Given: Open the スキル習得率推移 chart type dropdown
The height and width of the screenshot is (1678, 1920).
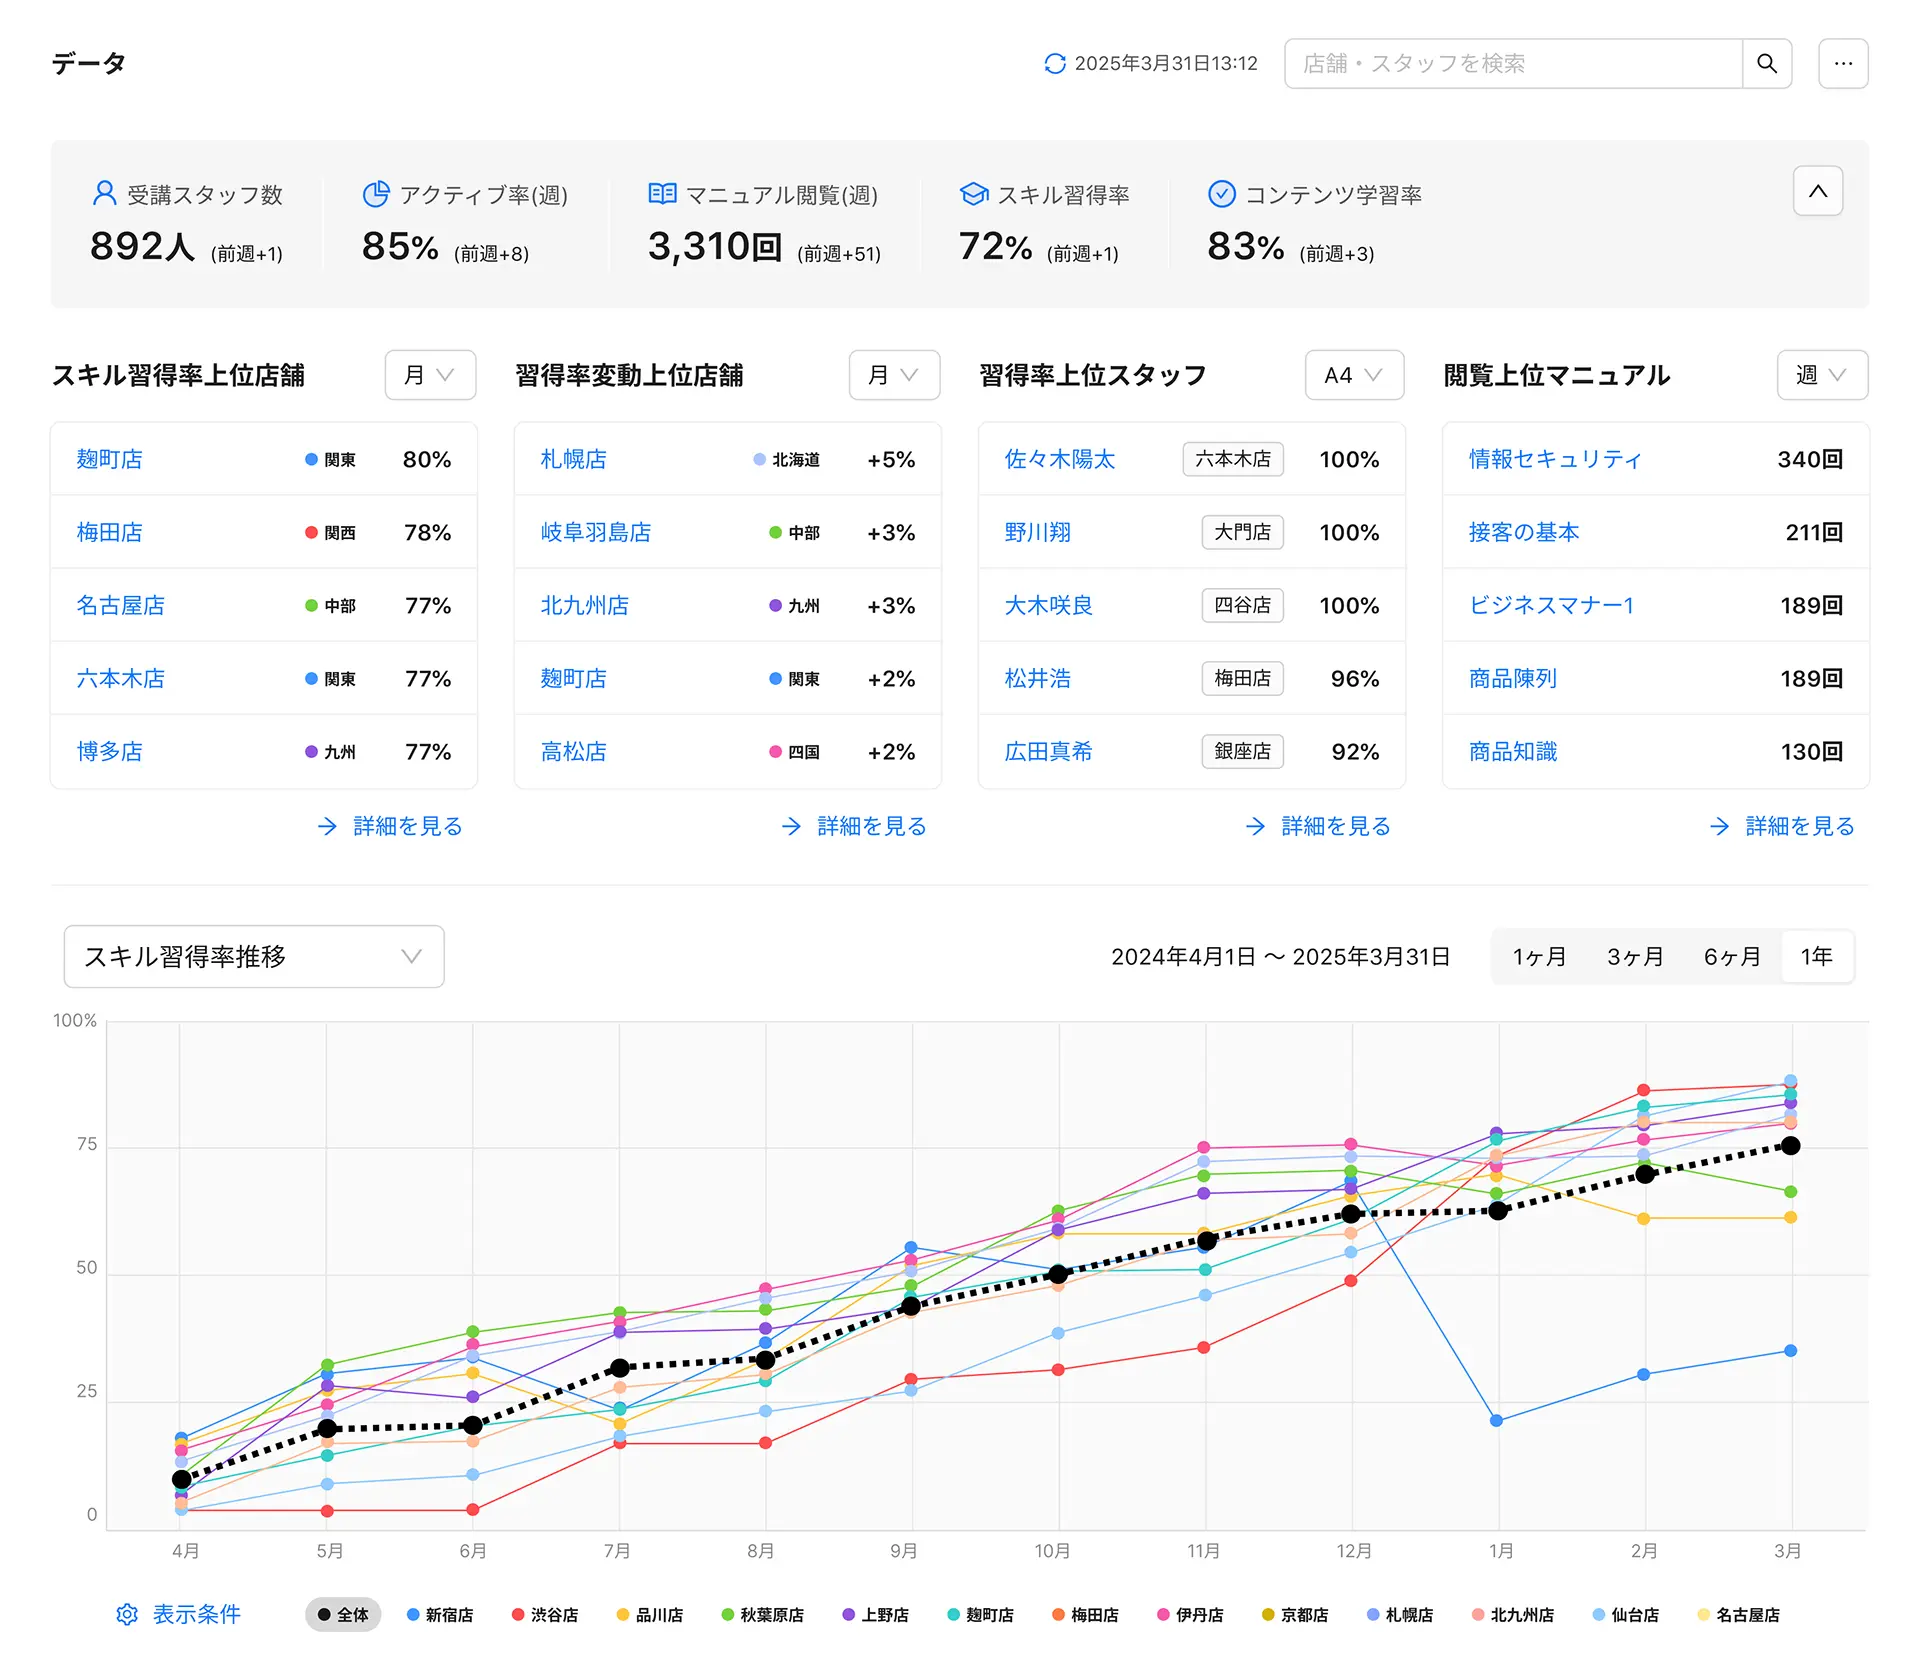Looking at the screenshot, I should pos(254,957).
